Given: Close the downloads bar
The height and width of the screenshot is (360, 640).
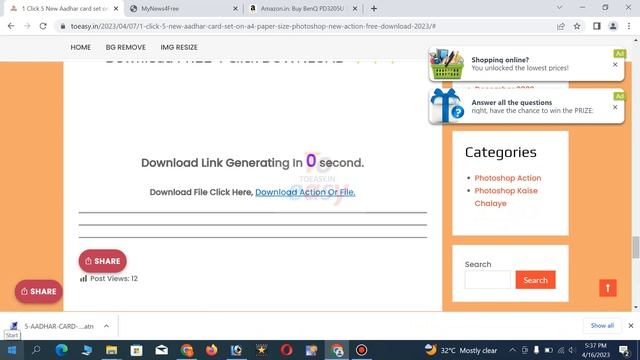Looking at the screenshot, I should coord(631,325).
